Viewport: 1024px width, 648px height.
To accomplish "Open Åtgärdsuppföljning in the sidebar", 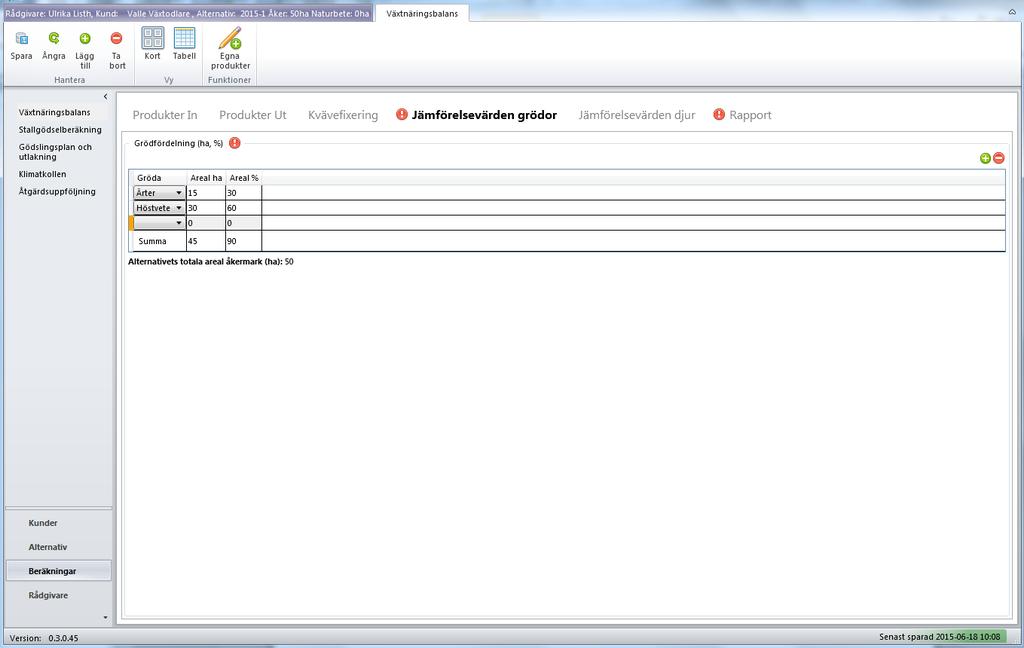I will pyautogui.click(x=57, y=191).
